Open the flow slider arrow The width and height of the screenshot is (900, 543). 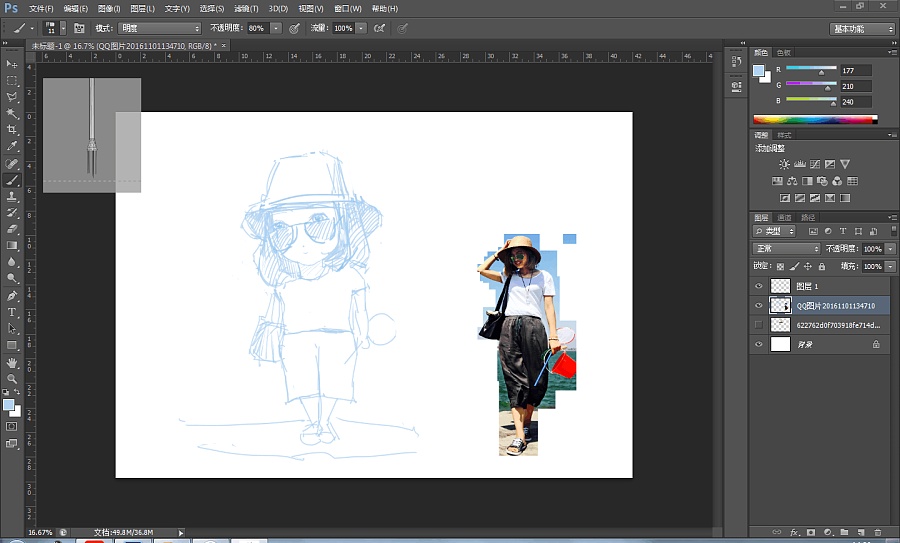pos(361,28)
